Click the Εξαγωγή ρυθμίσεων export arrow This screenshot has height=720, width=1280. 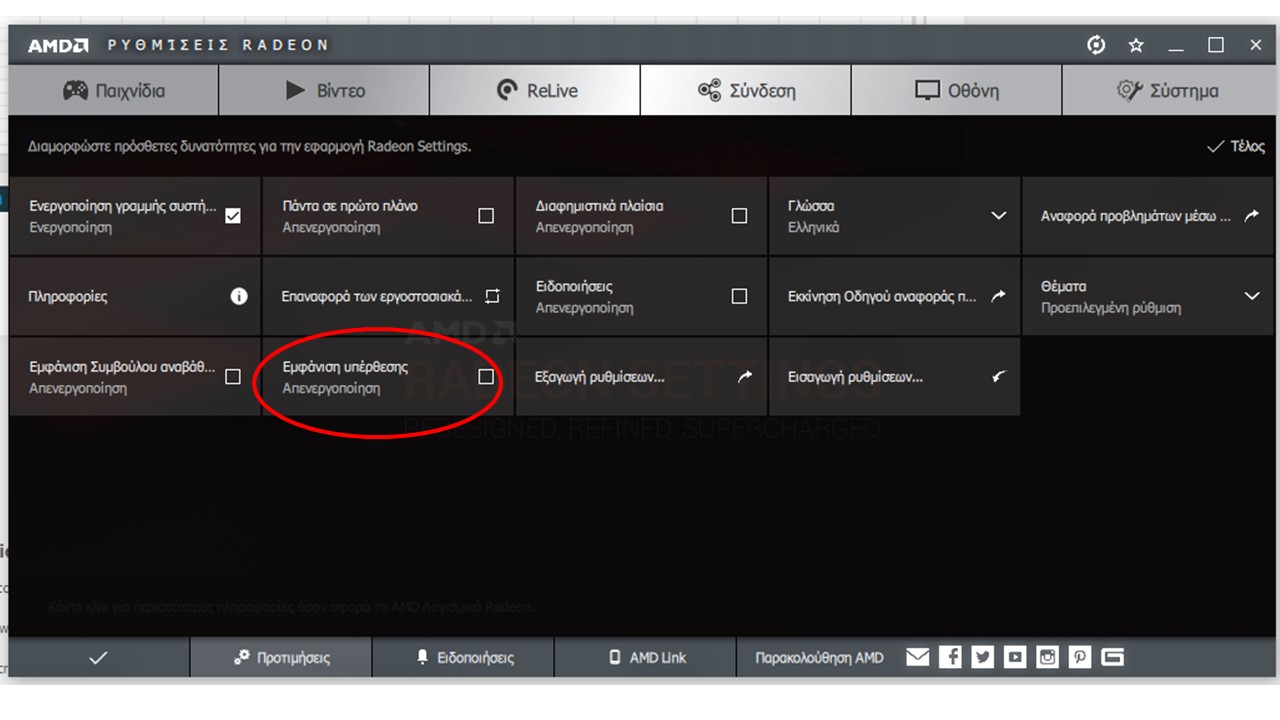tap(745, 377)
